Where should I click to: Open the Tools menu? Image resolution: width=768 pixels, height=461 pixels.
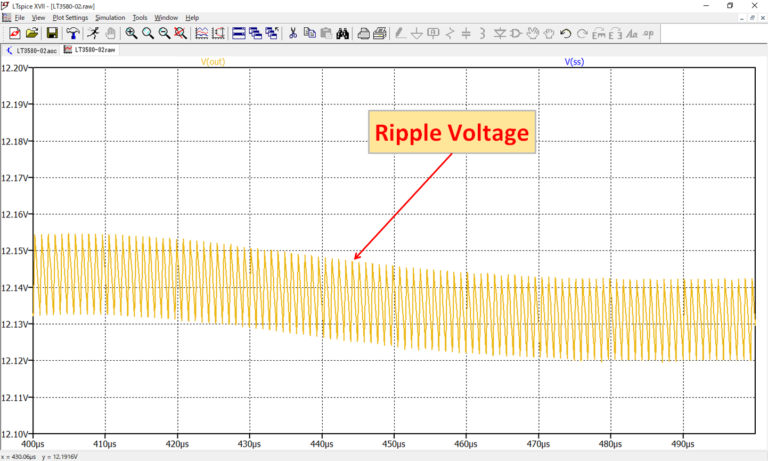coord(140,17)
